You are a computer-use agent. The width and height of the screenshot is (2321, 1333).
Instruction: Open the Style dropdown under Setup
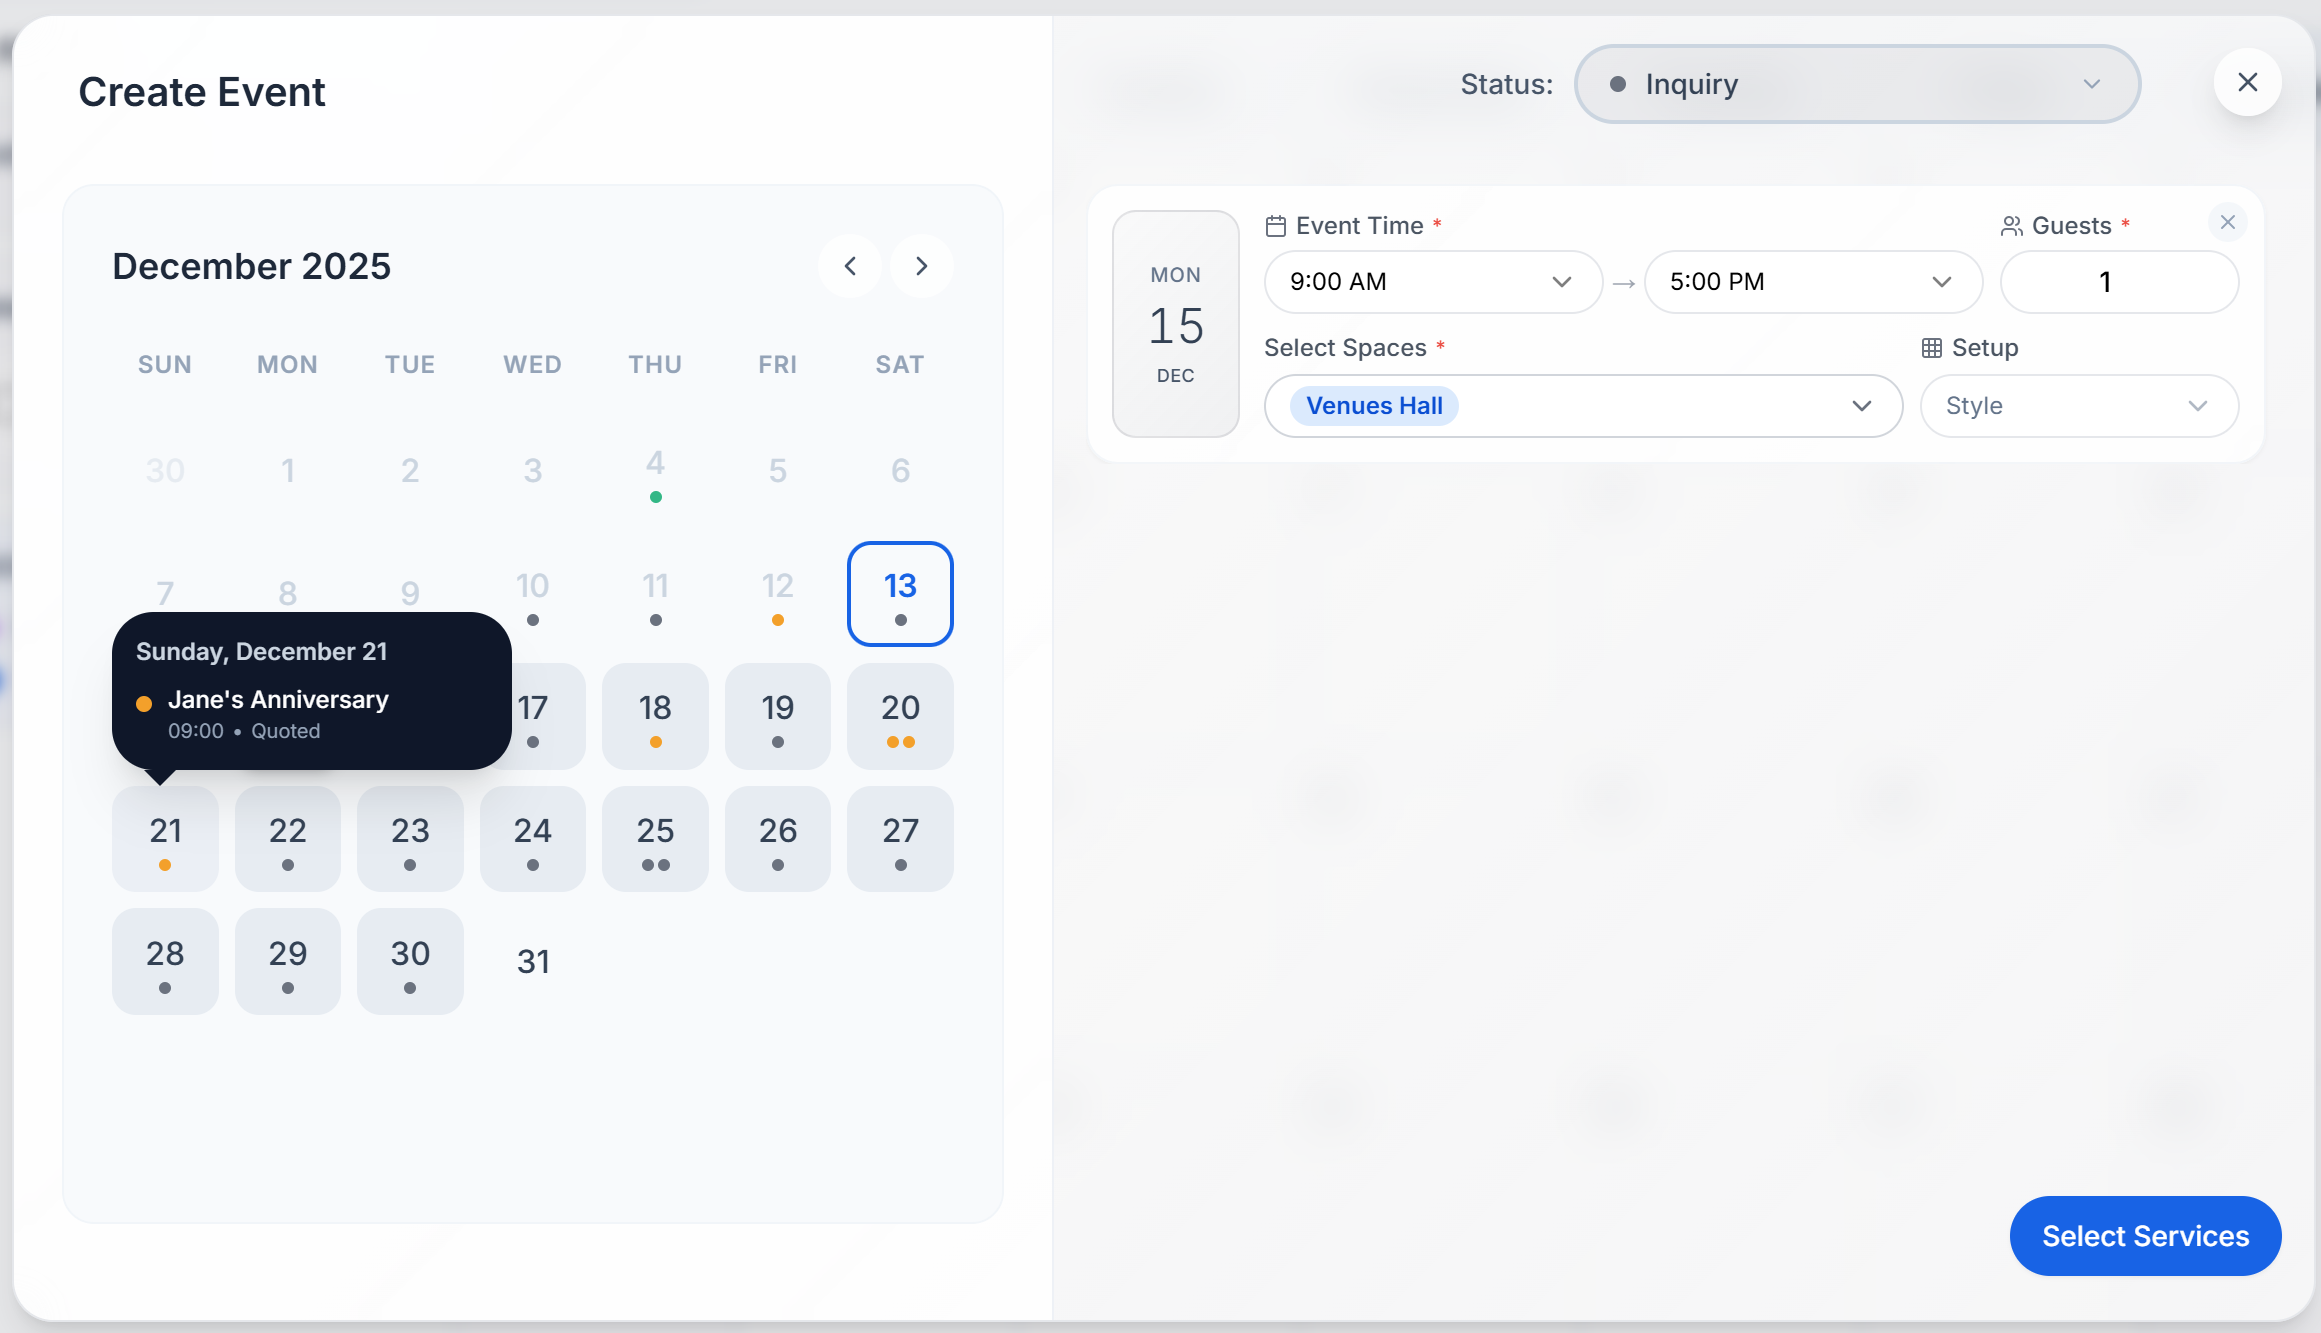[x=2079, y=406]
